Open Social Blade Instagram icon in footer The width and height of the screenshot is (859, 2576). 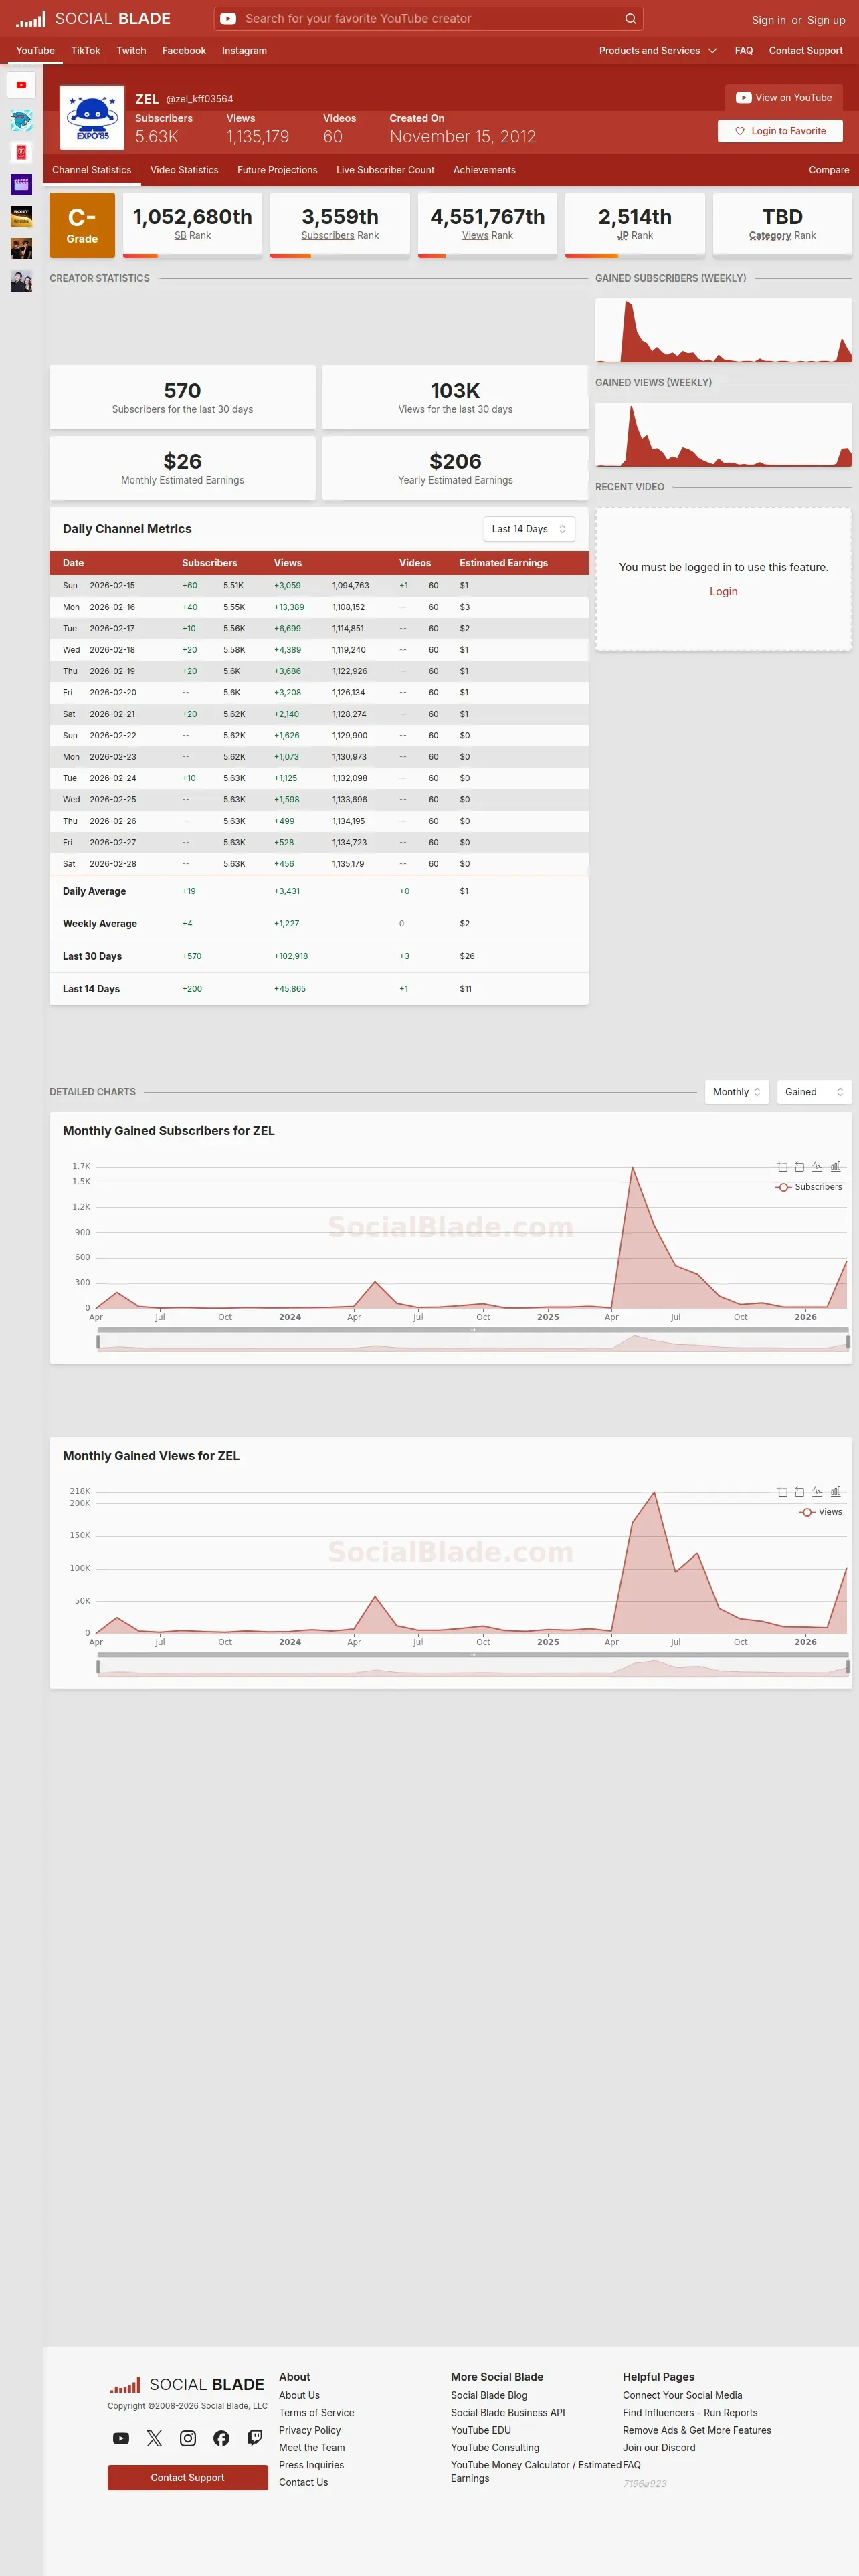point(188,2438)
